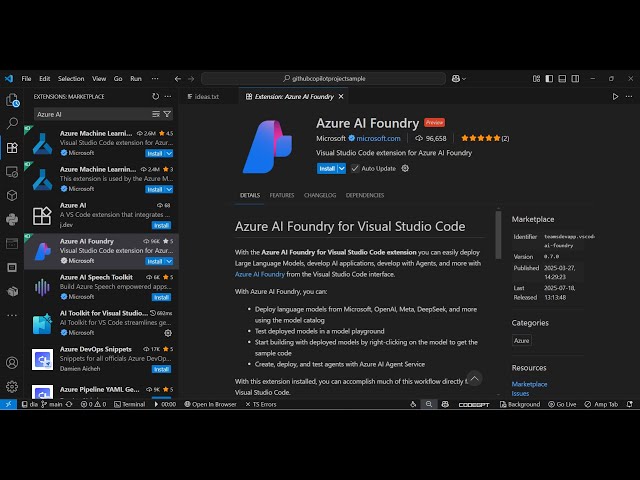Install the Azure AI Foundry extension
The width and height of the screenshot is (640, 480).
point(327,168)
